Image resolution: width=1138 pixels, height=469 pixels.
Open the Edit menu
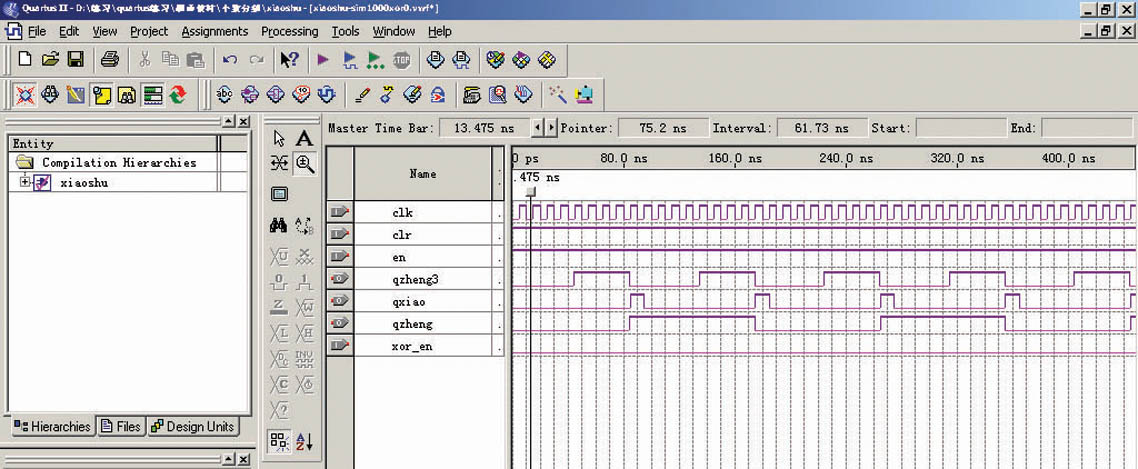click(x=69, y=31)
